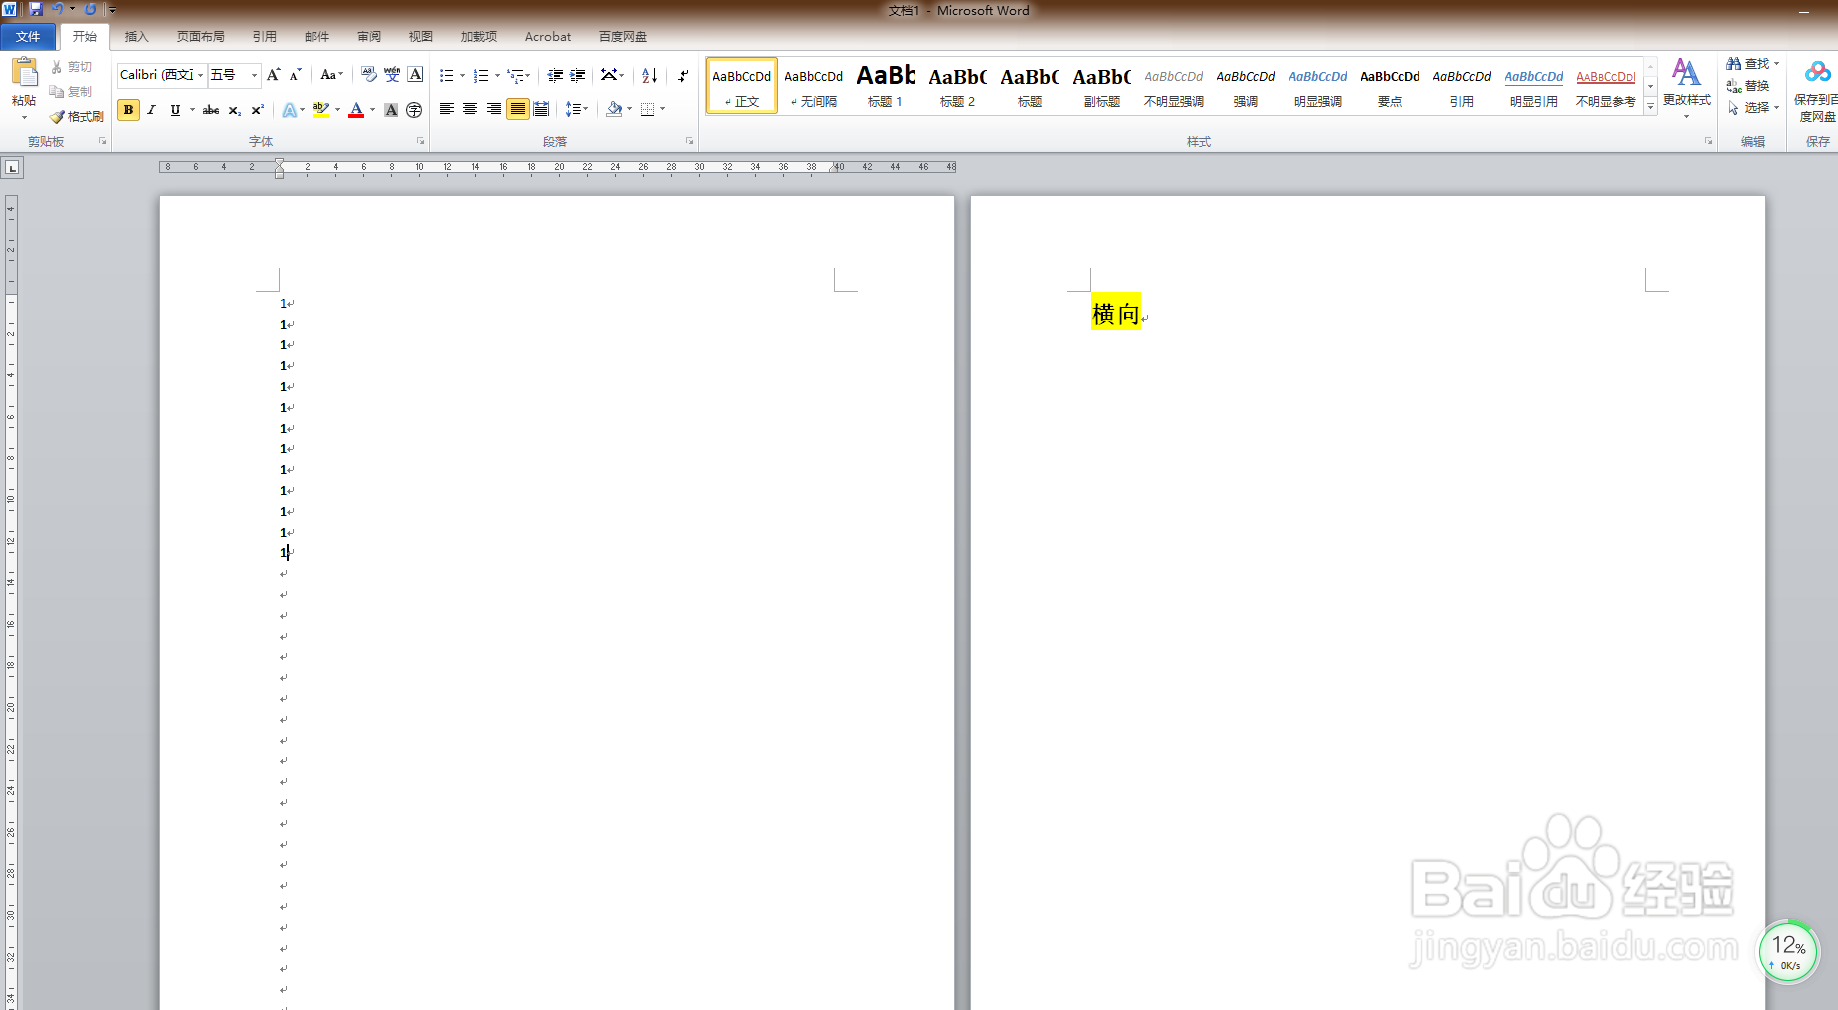Click the Phonetic Guide (wén) icon
The height and width of the screenshot is (1010, 1838).
(x=392, y=75)
